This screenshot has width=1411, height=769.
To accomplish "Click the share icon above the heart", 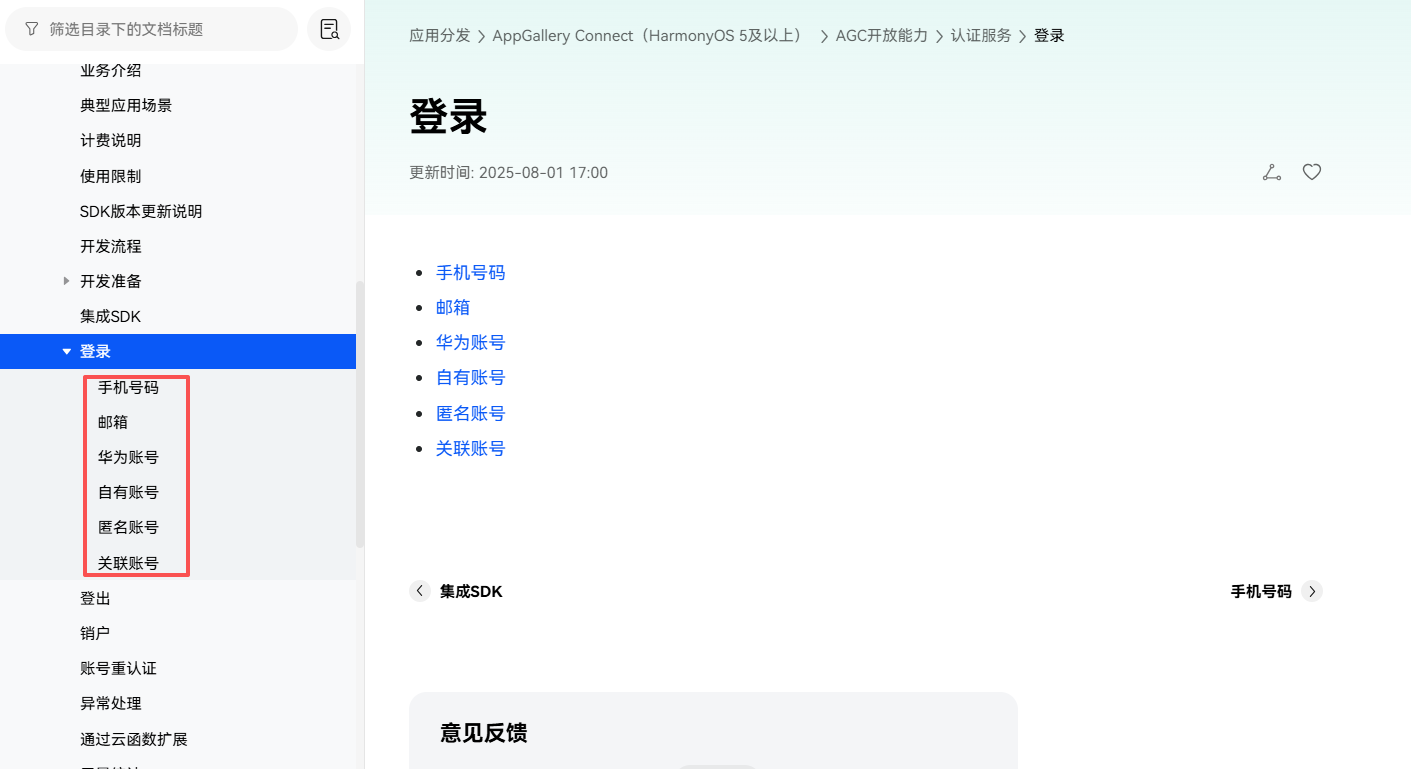I will tap(1271, 171).
